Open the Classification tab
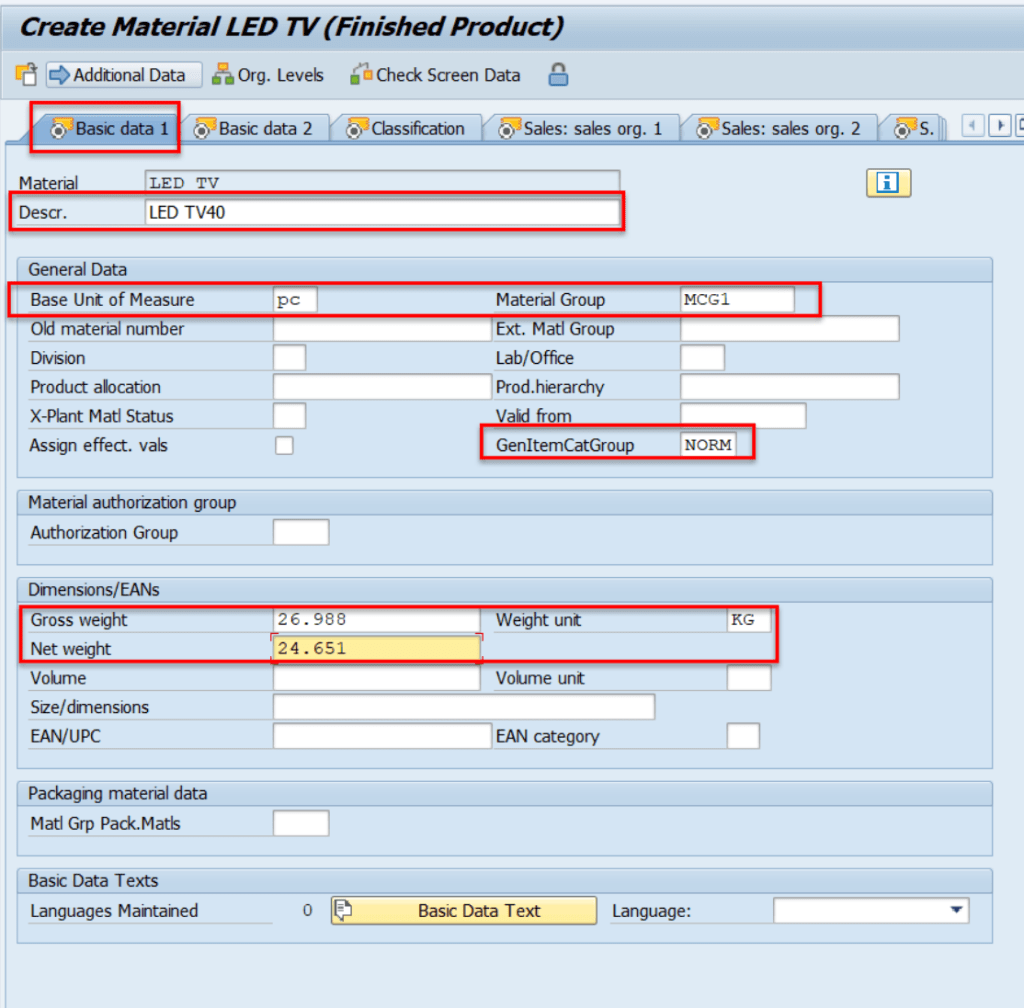Viewport: 1024px width, 1008px height. pos(406,129)
